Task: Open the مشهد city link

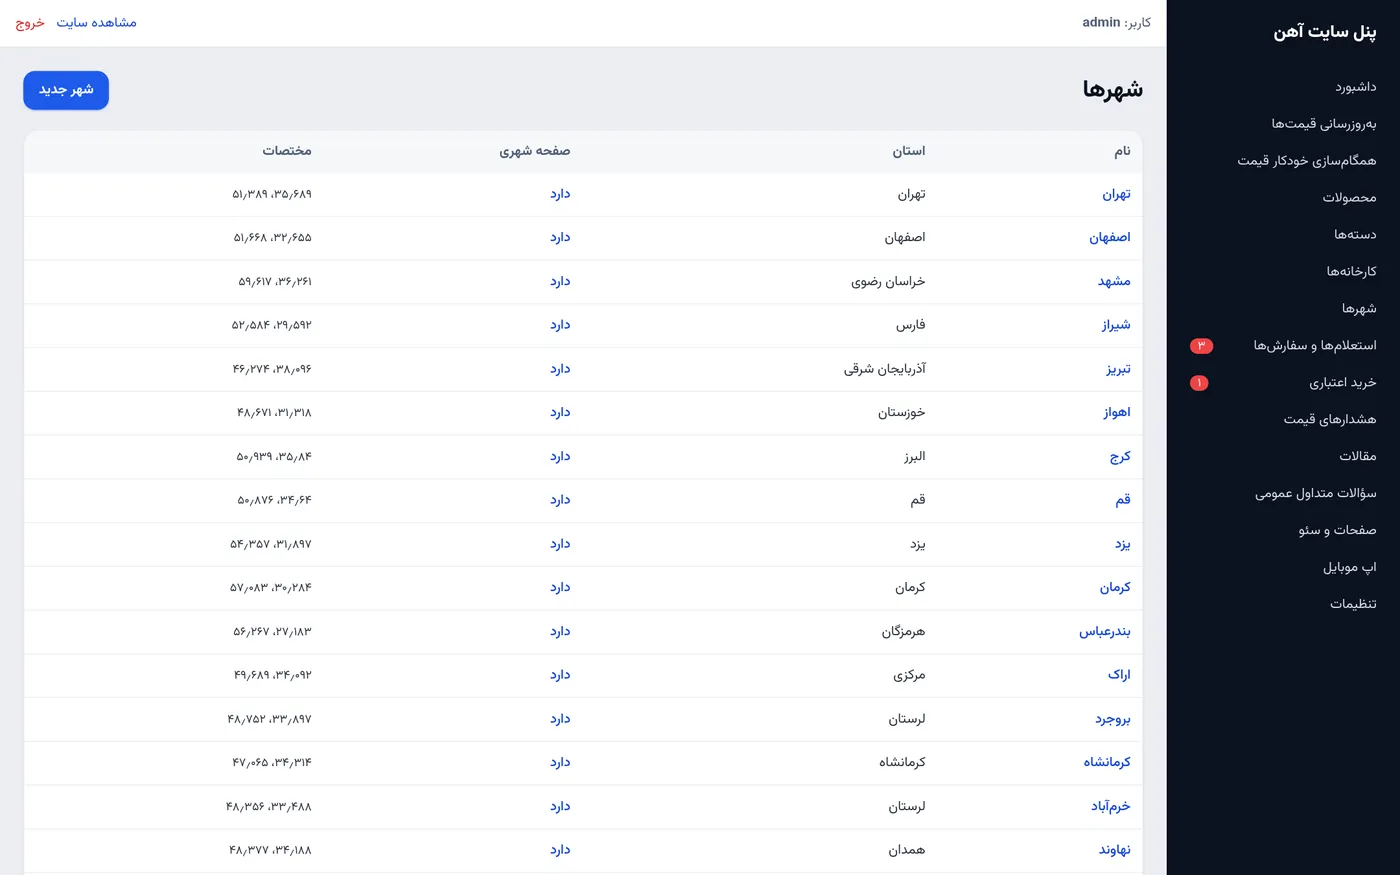Action: tap(1114, 282)
